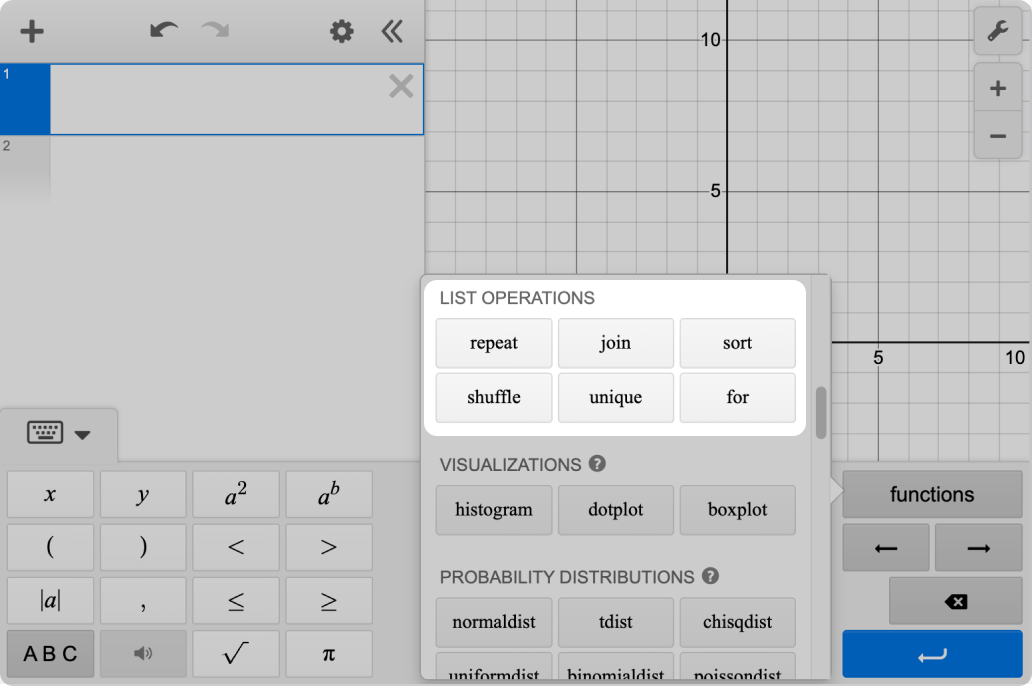Switch to the ABC letter keyboard
The height and width of the screenshot is (686, 1032).
(x=50, y=653)
